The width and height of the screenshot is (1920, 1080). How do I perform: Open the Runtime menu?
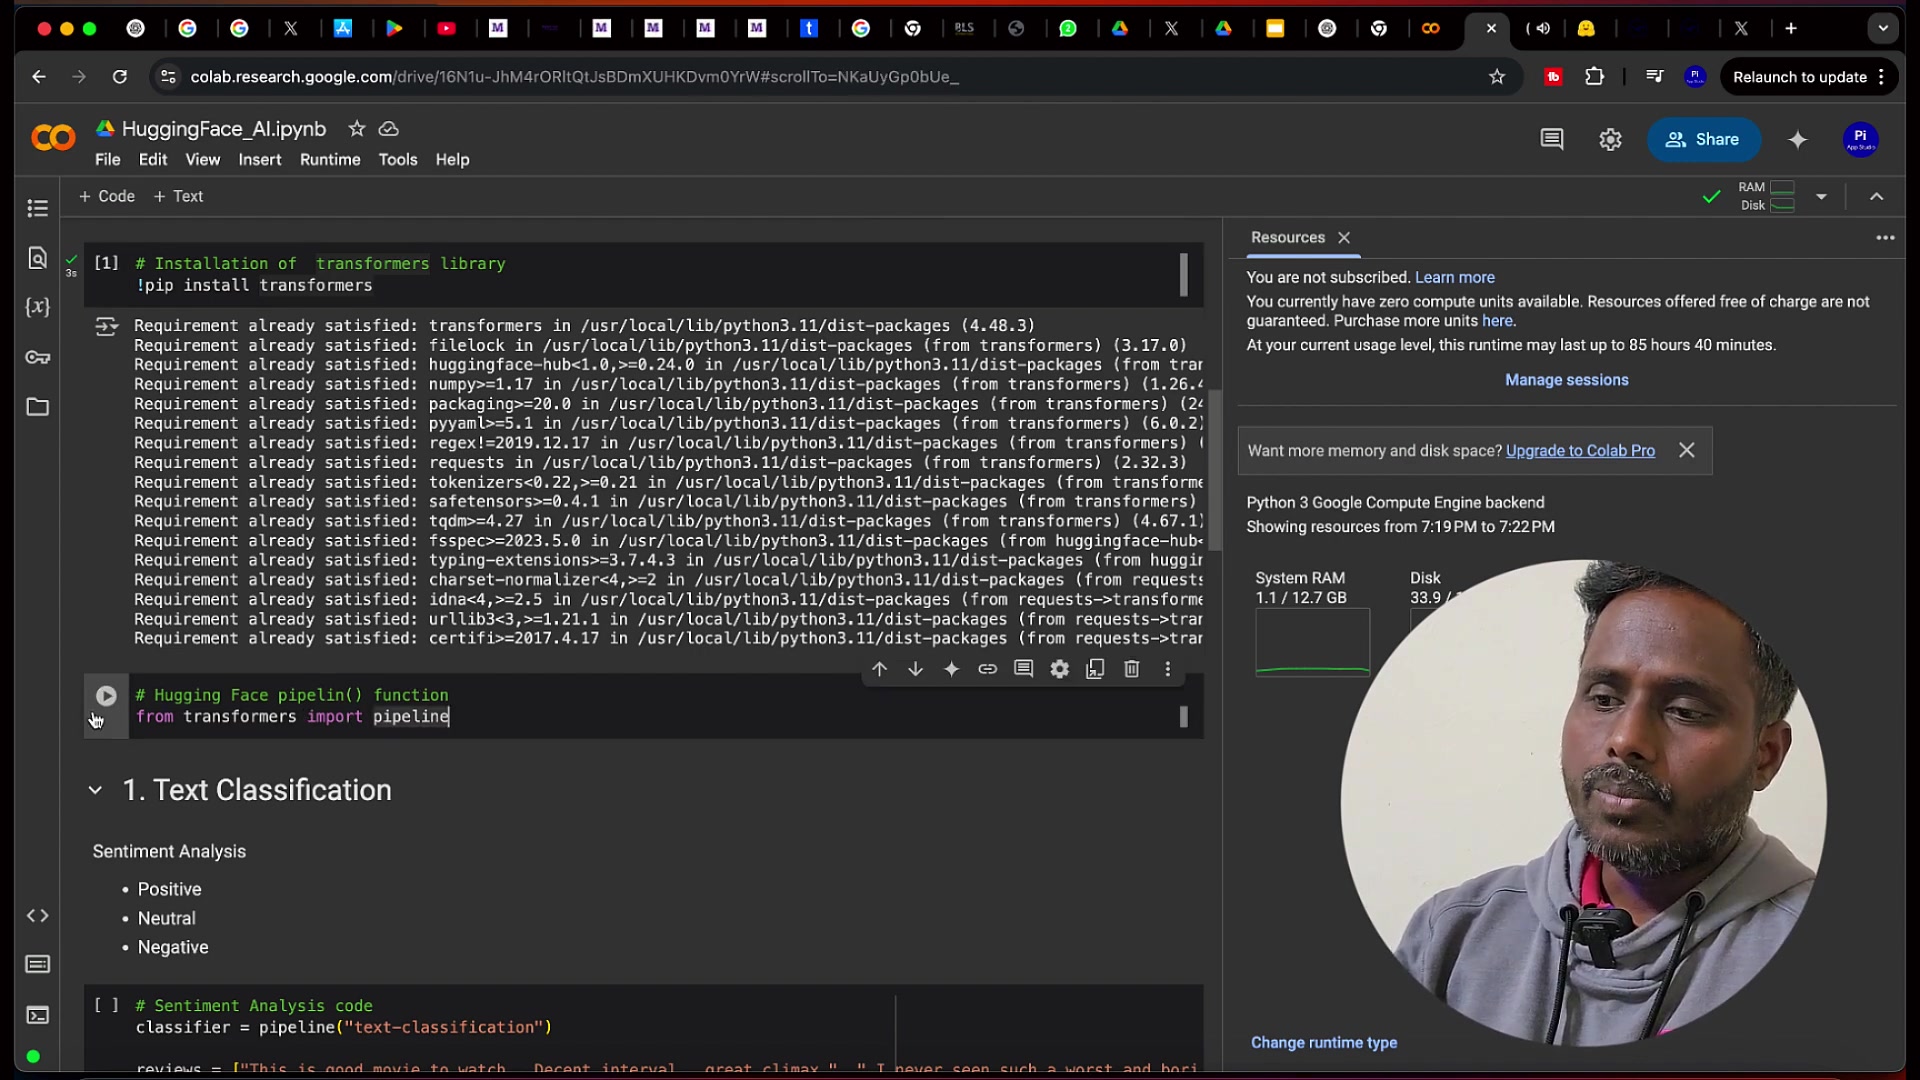(x=330, y=160)
